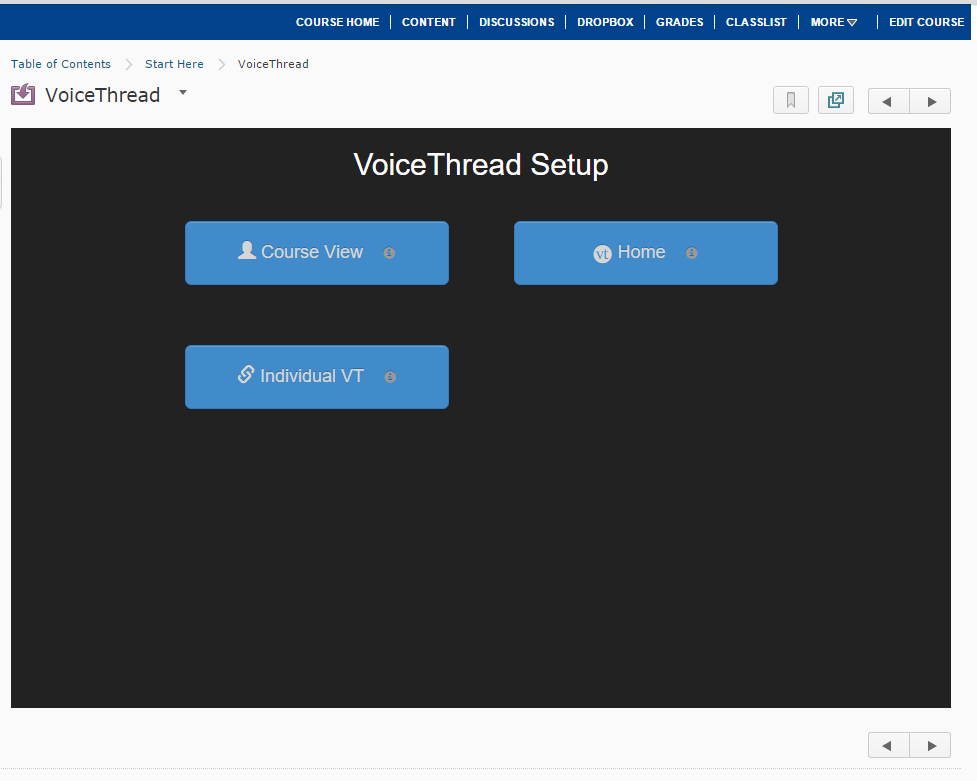Open the Discussions navbar item
Screen dimensions: 977x781
pos(516,22)
